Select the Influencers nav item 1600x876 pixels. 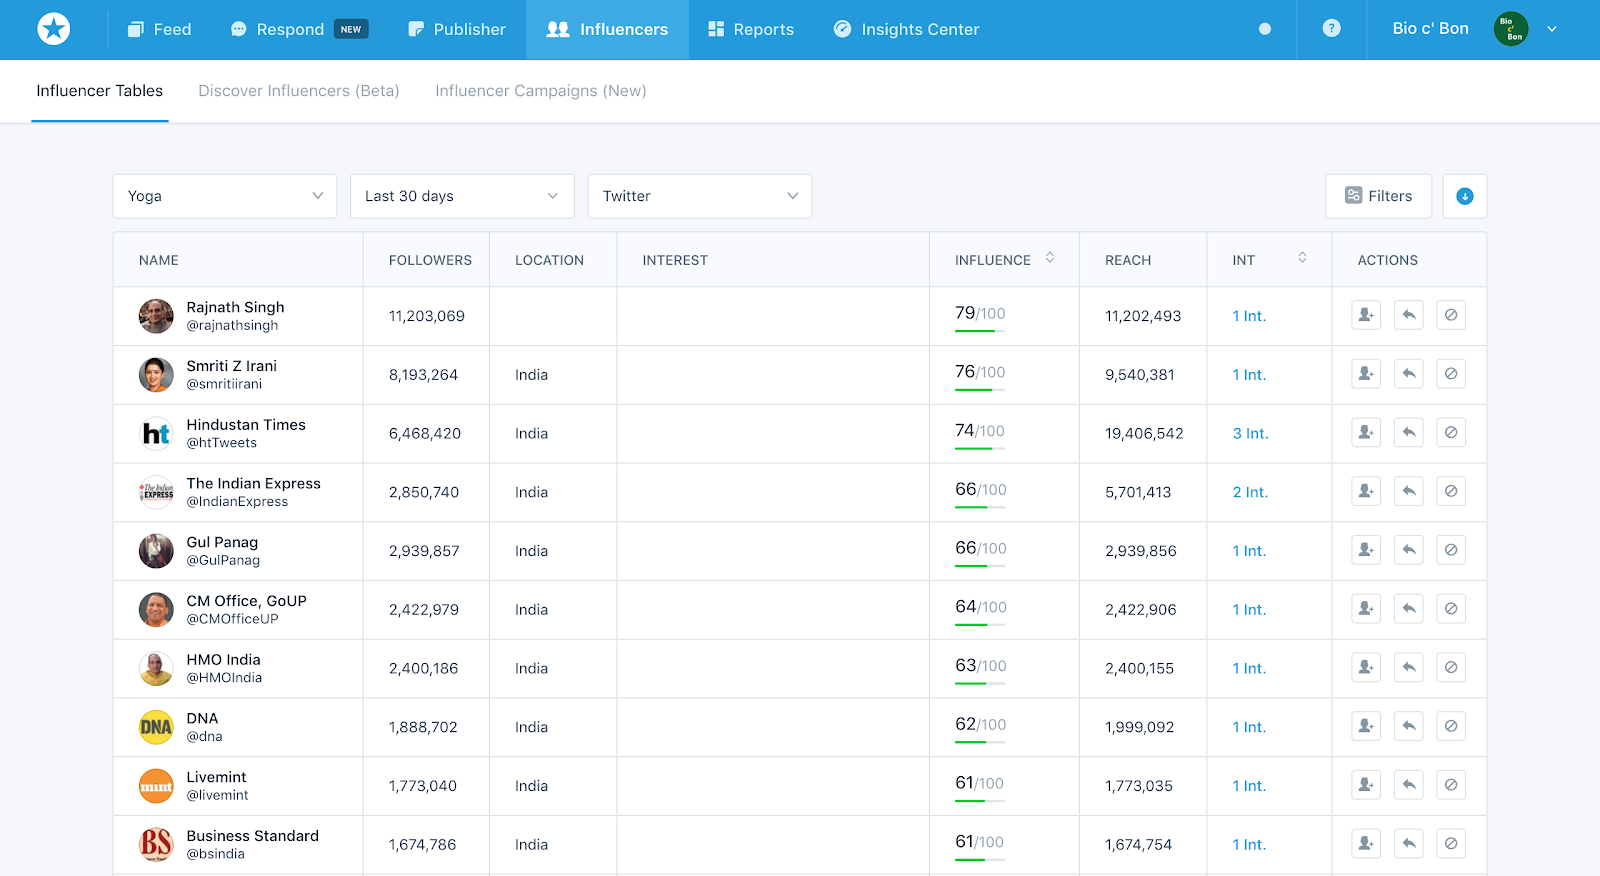point(607,29)
